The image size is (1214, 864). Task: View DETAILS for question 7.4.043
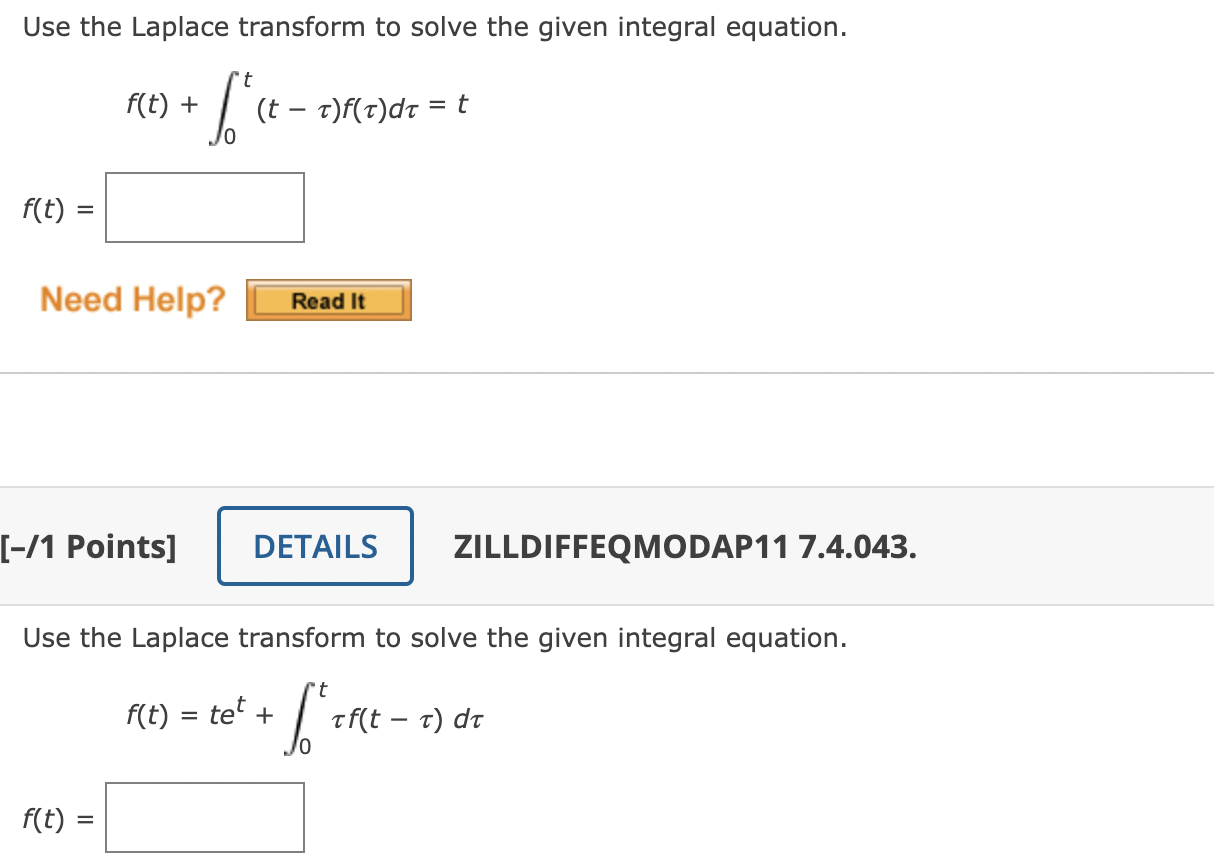click(x=315, y=546)
